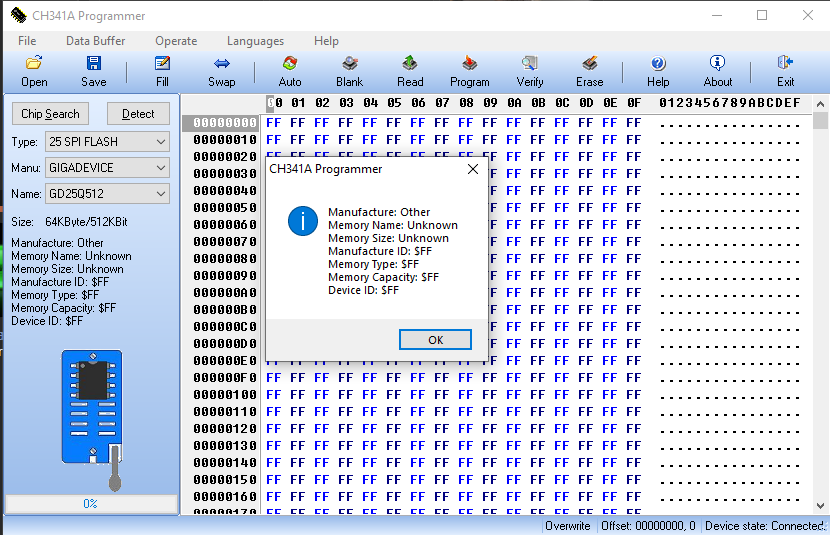Select address row 00000140
830x535 pixels.
[x=224, y=463]
